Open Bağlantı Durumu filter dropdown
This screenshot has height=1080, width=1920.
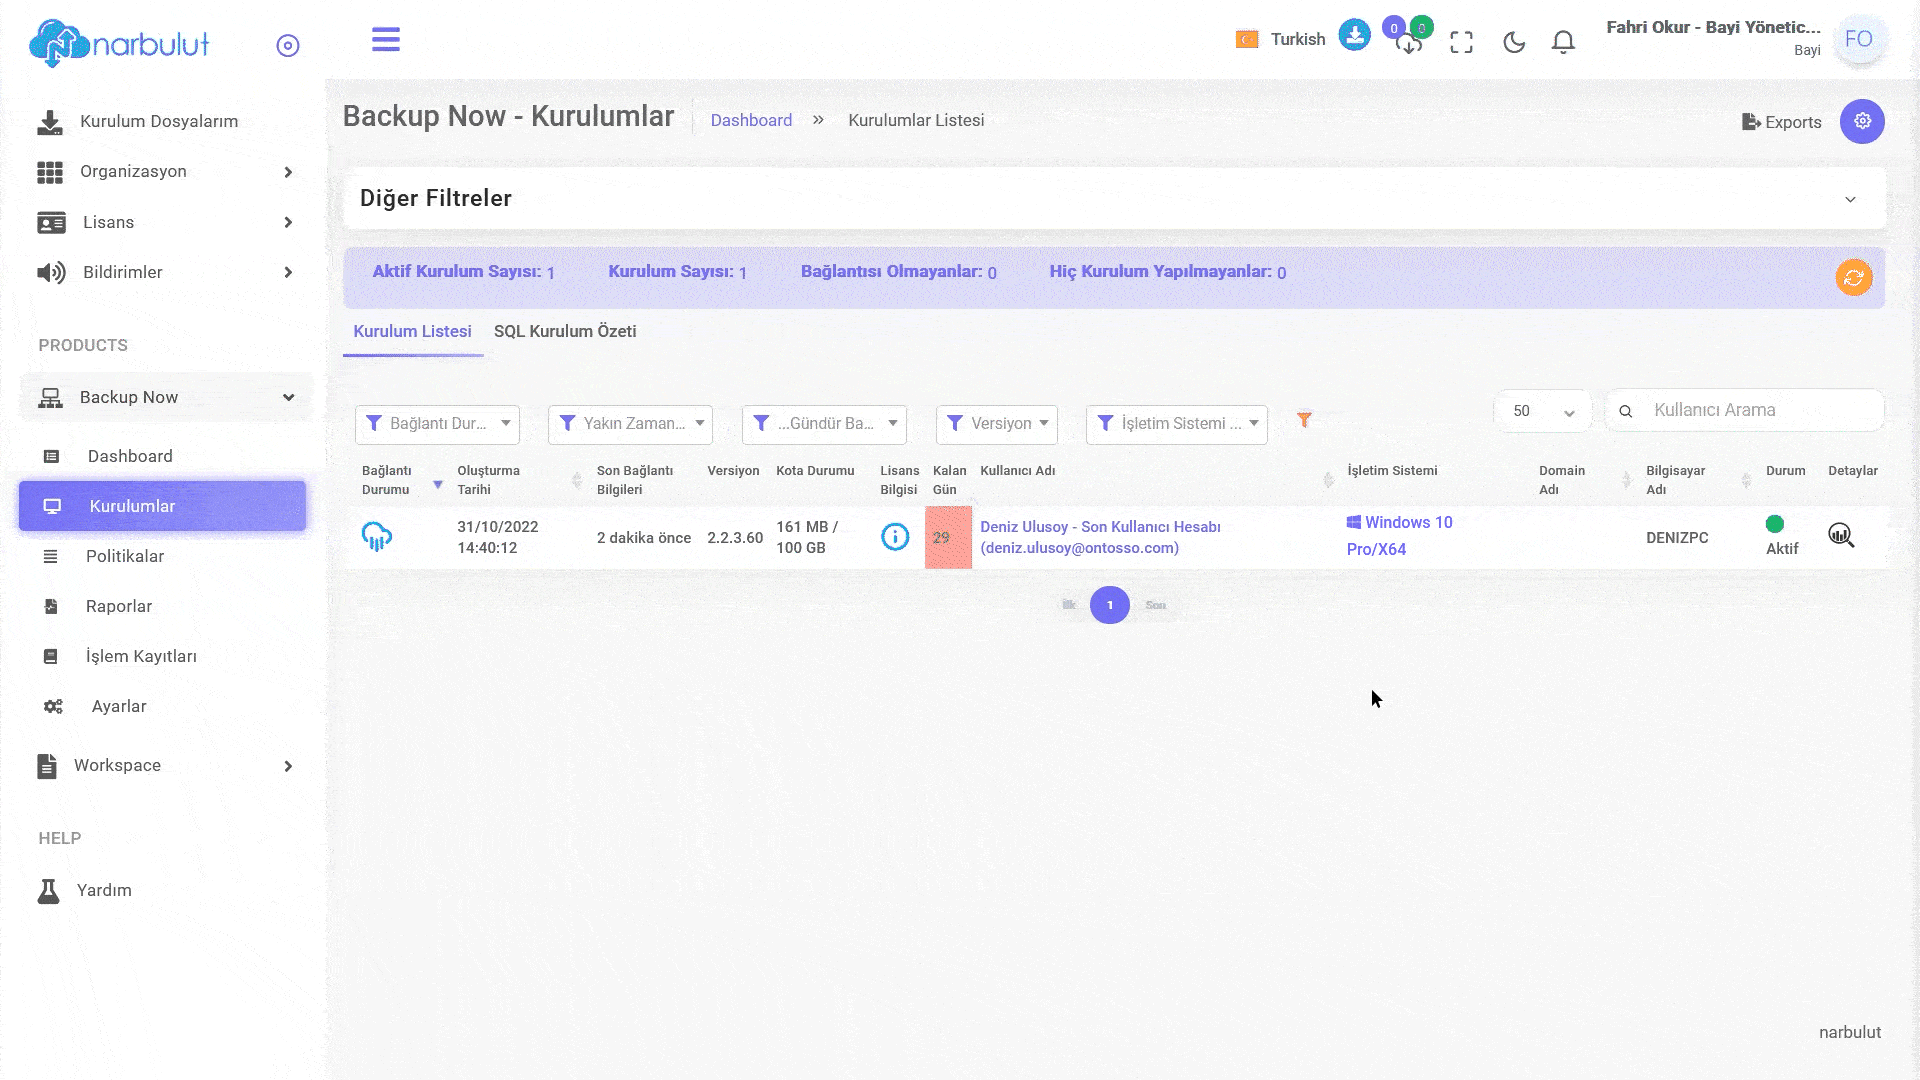[437, 424]
